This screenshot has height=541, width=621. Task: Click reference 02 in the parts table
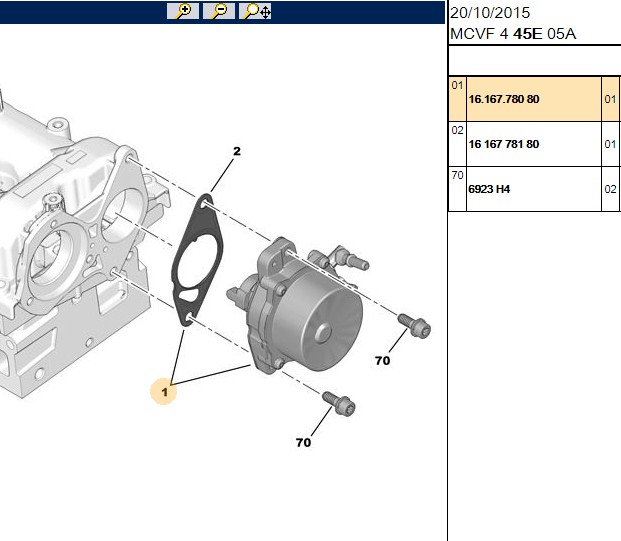(x=457, y=130)
